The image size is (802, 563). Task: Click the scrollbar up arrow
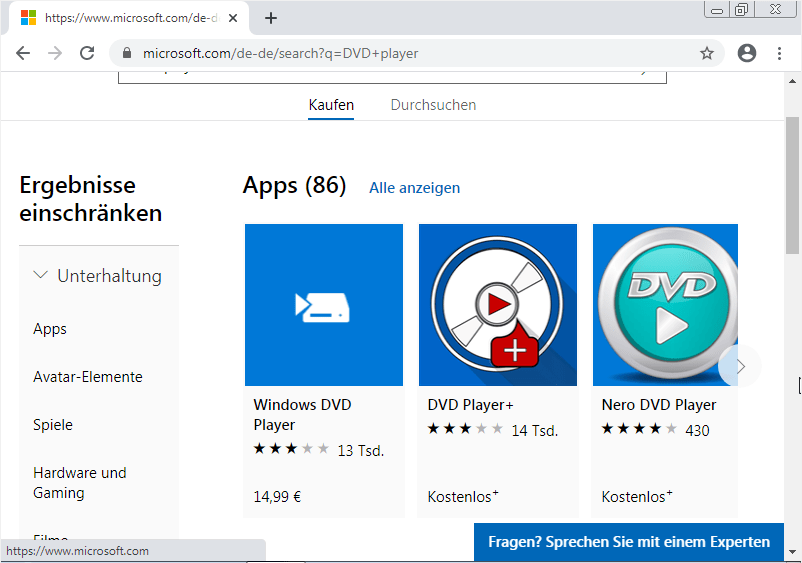(792, 81)
